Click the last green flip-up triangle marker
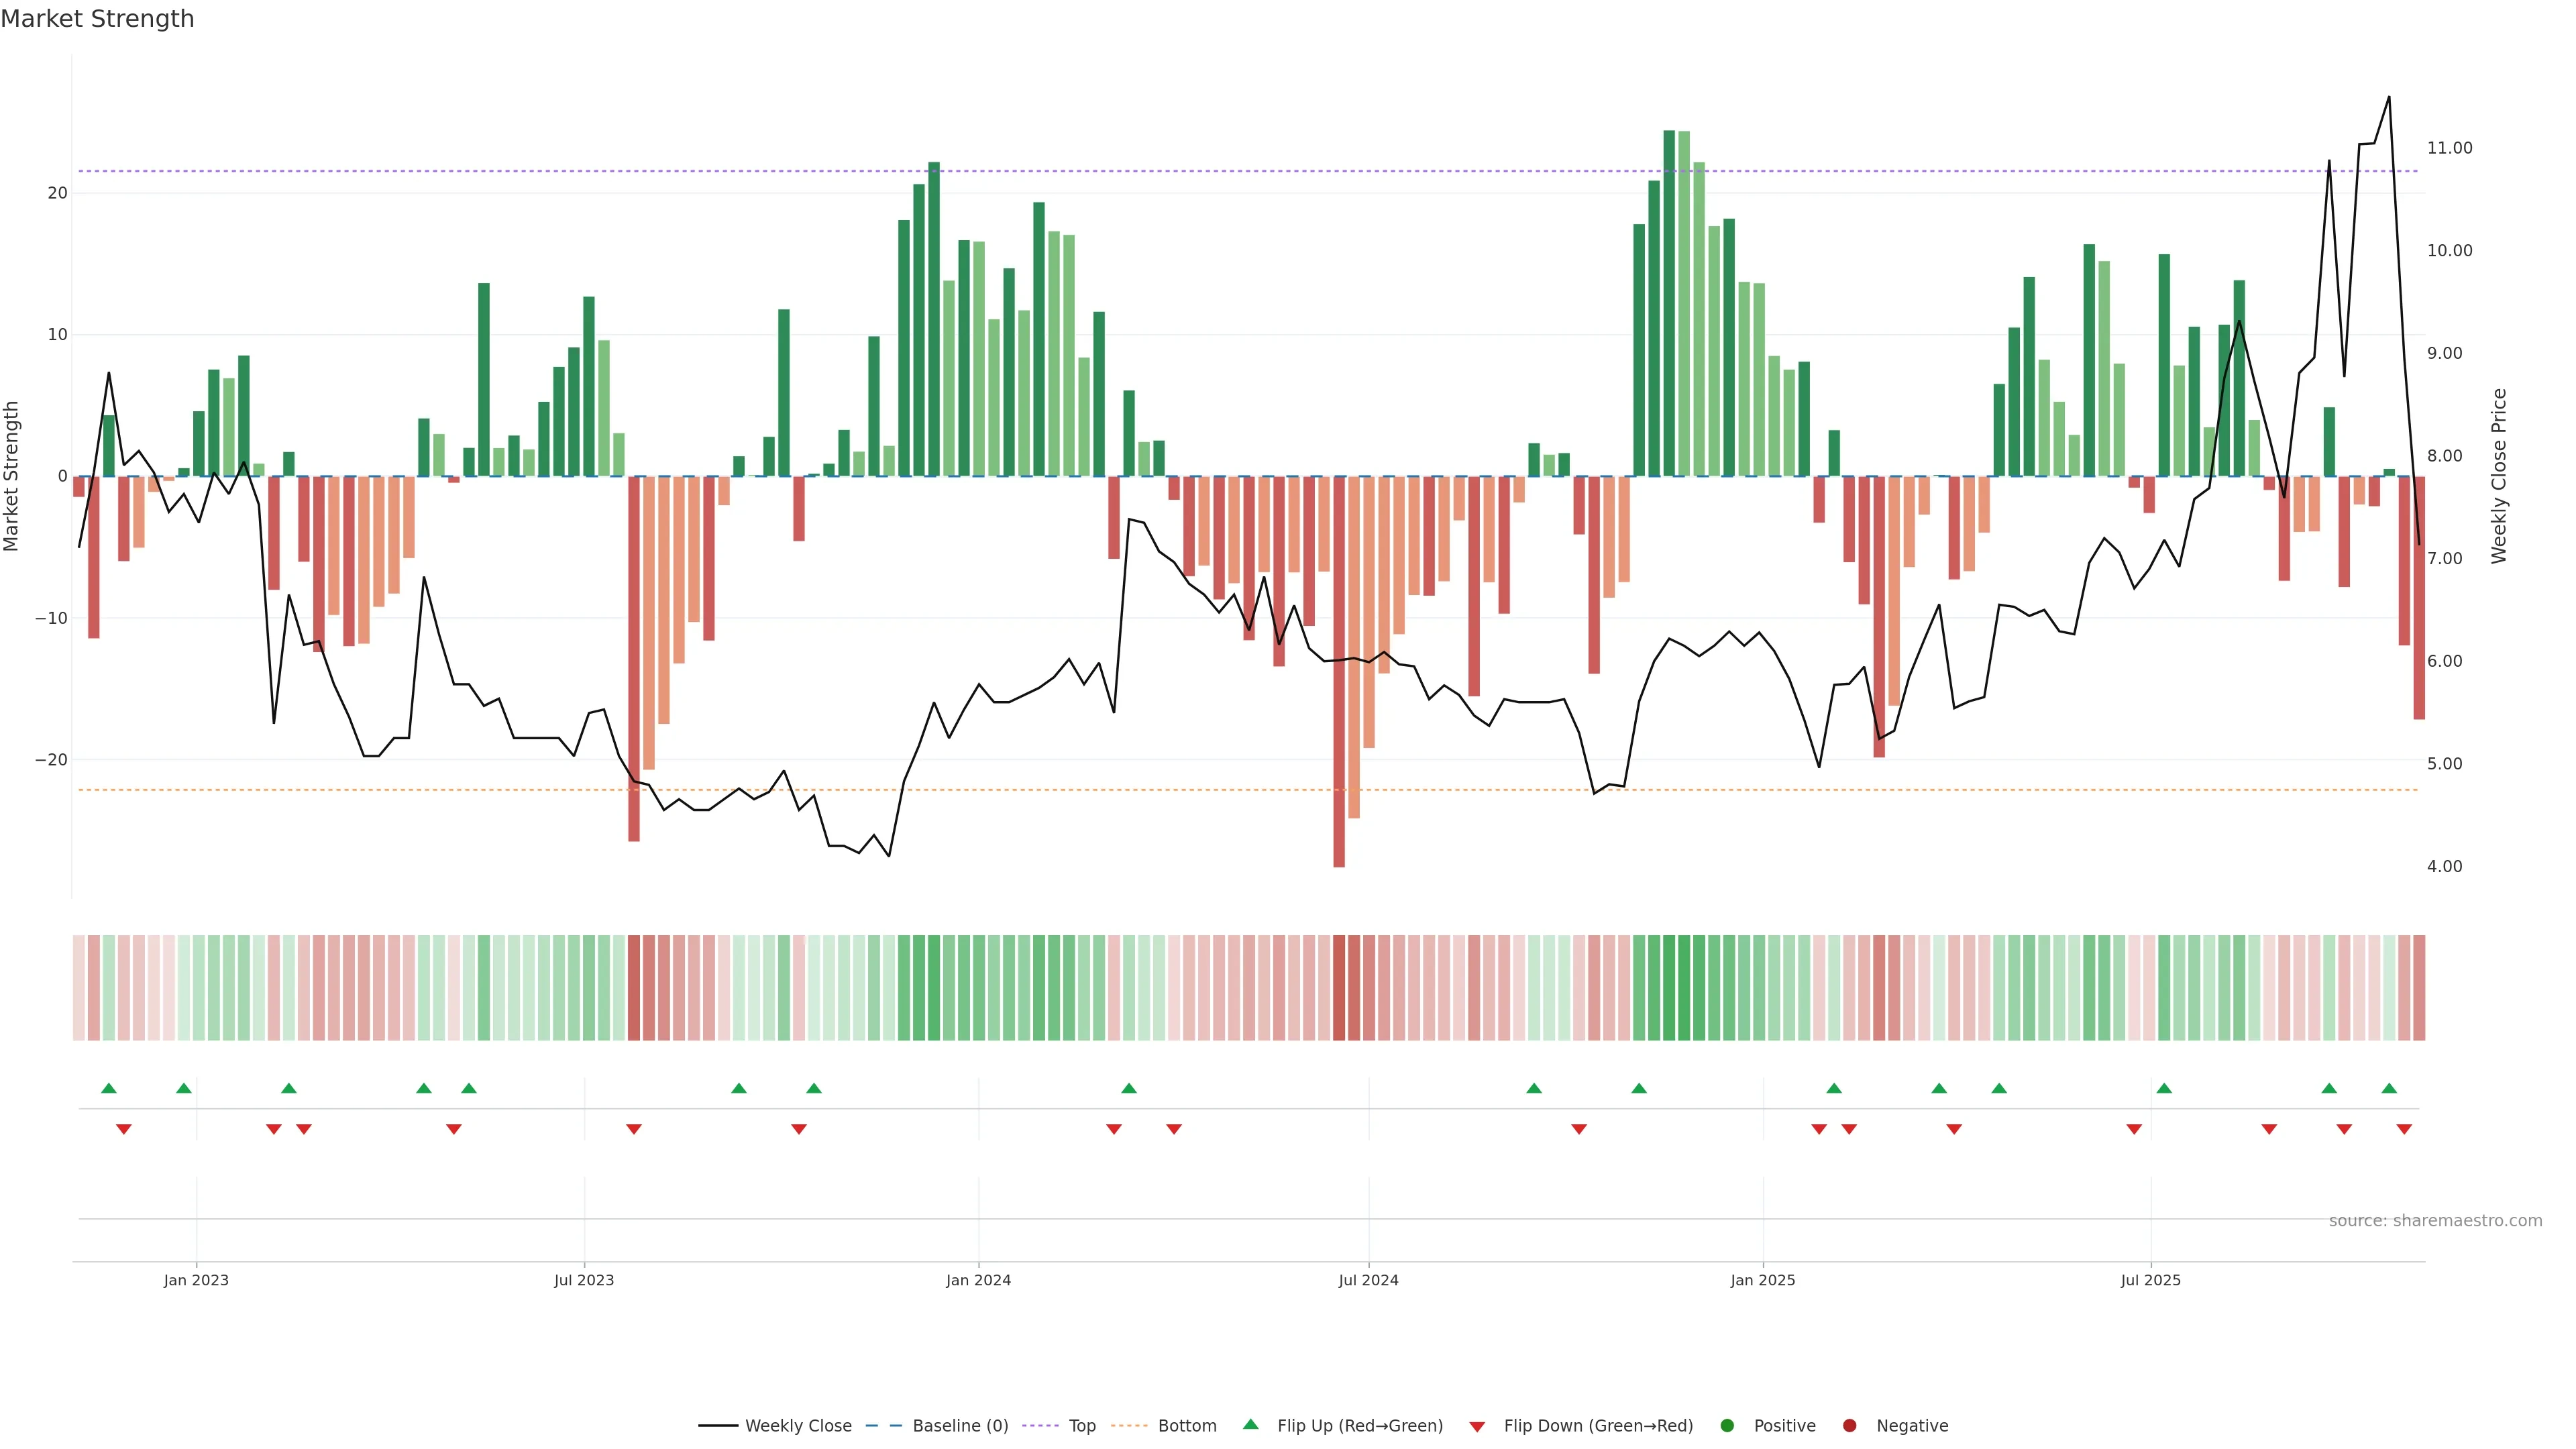Screen dimensions: 2576x1449 (2389, 1088)
